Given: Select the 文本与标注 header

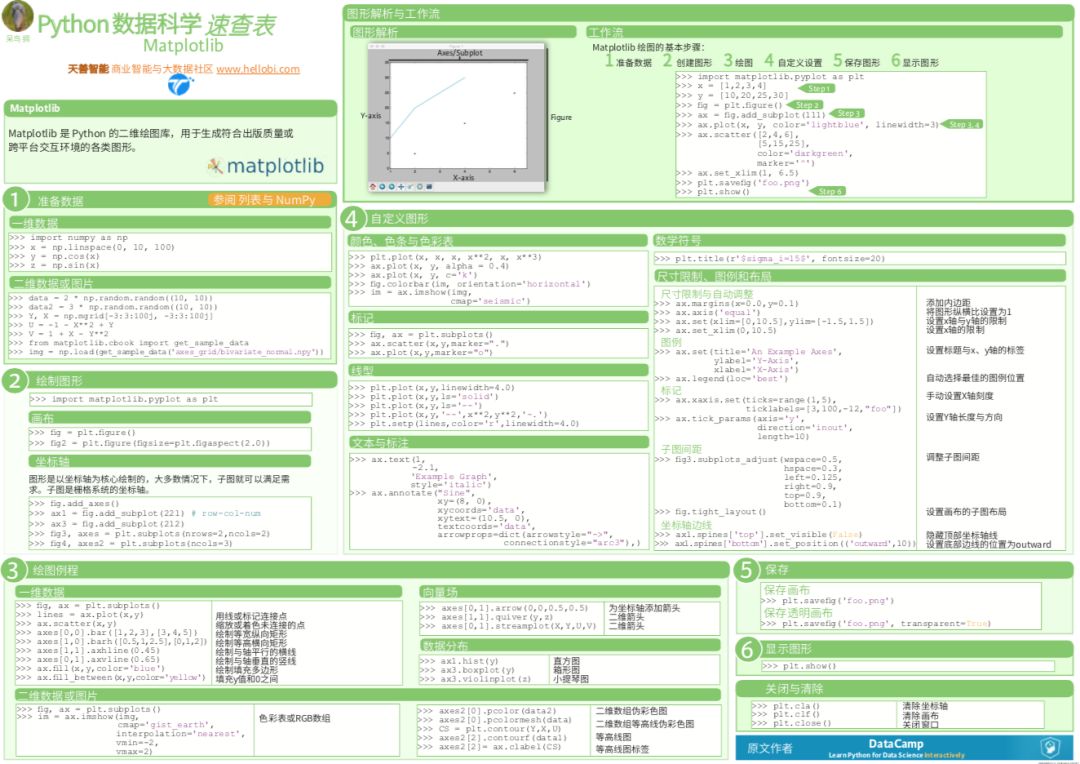Looking at the screenshot, I should 499,442.
